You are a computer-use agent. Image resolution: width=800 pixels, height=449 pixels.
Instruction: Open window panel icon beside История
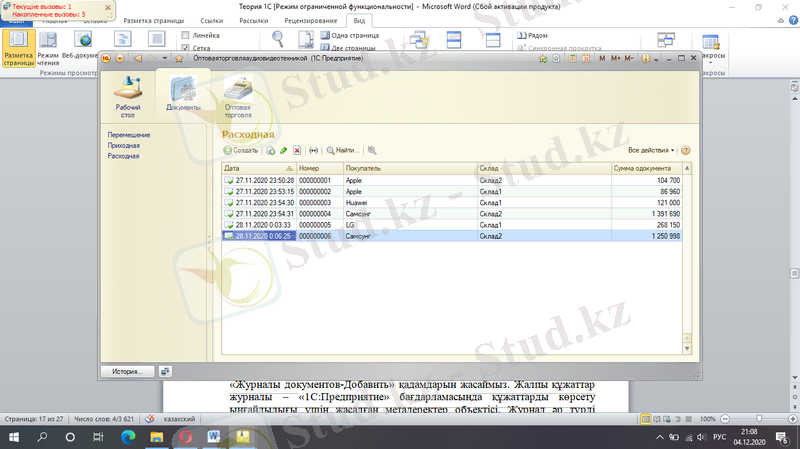click(165, 371)
